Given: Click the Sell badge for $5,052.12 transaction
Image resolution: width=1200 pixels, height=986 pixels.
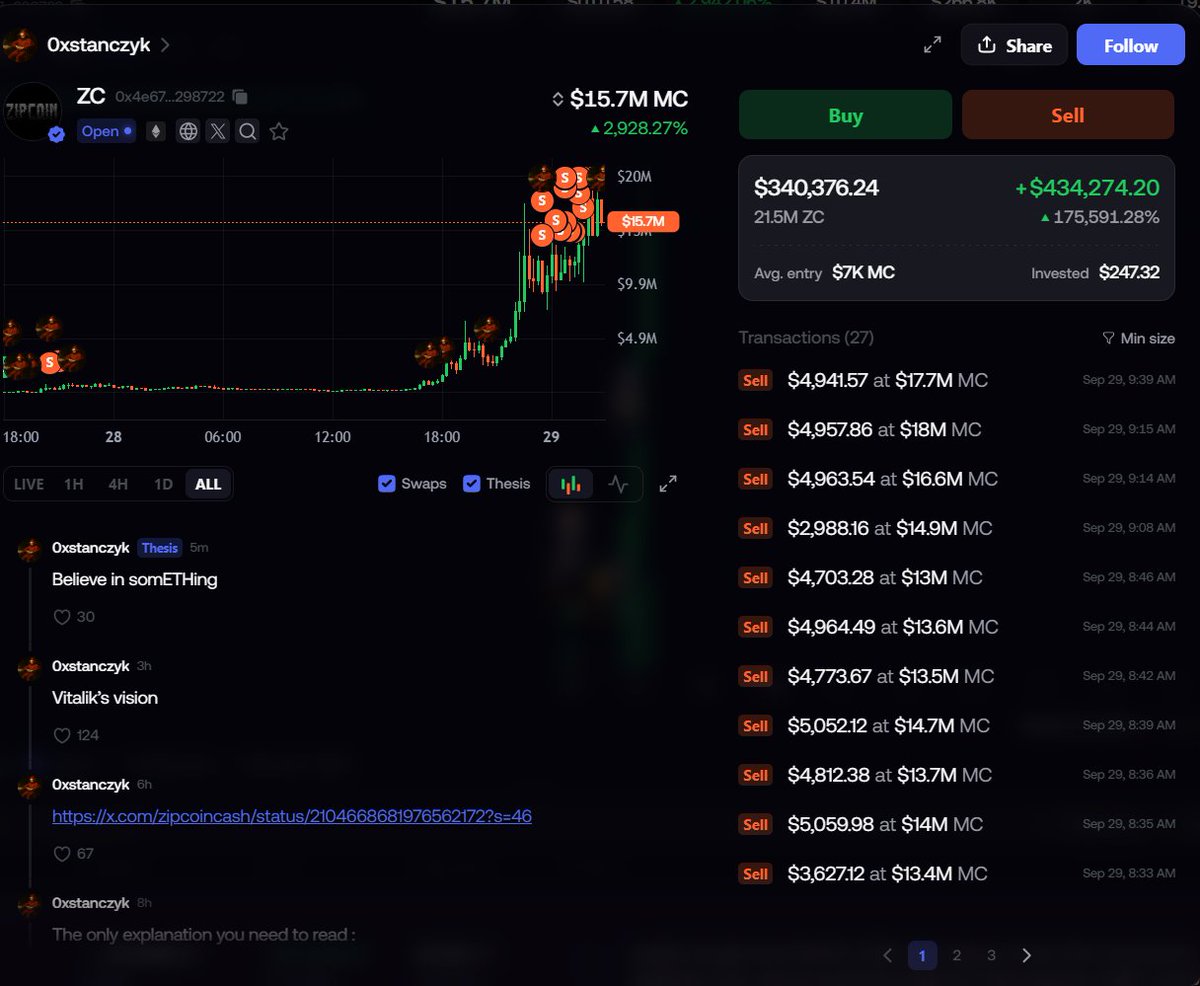Looking at the screenshot, I should tap(755, 726).
